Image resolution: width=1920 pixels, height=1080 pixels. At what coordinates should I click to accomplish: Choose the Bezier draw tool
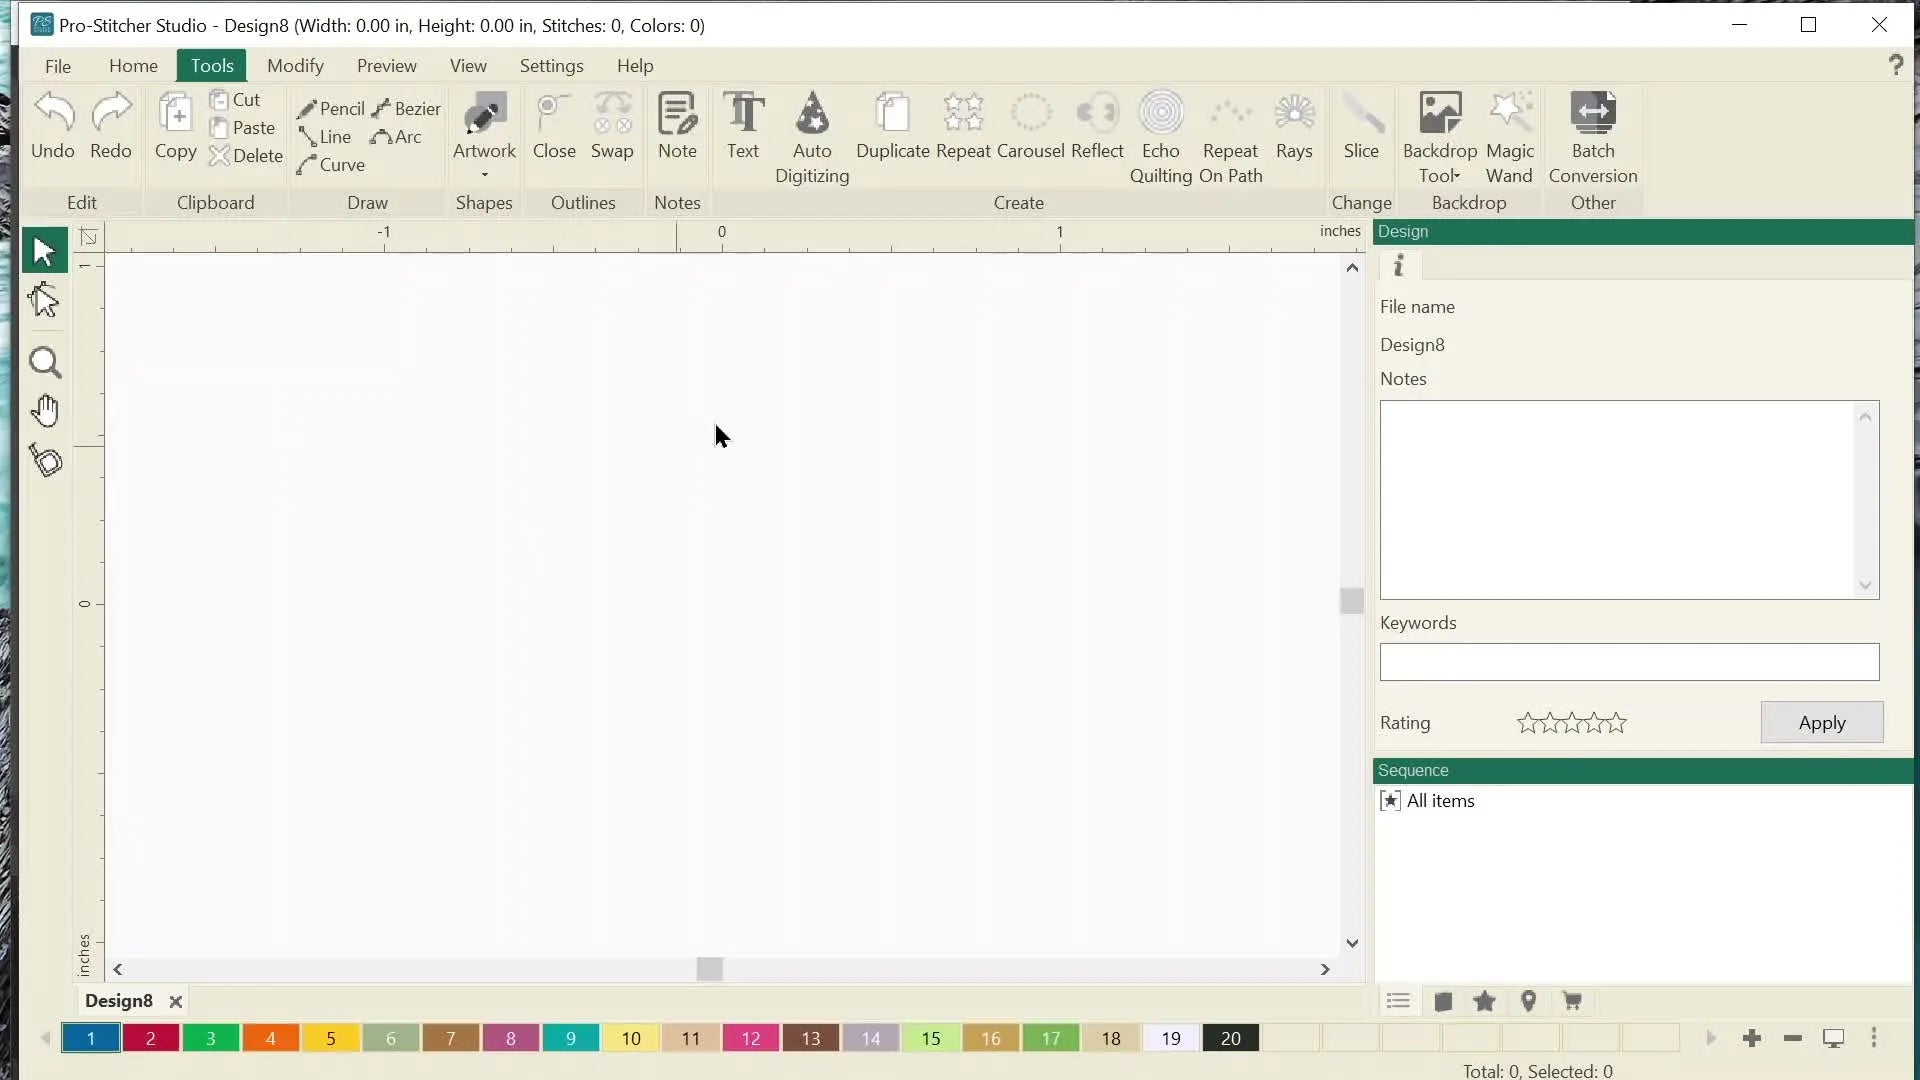click(407, 108)
